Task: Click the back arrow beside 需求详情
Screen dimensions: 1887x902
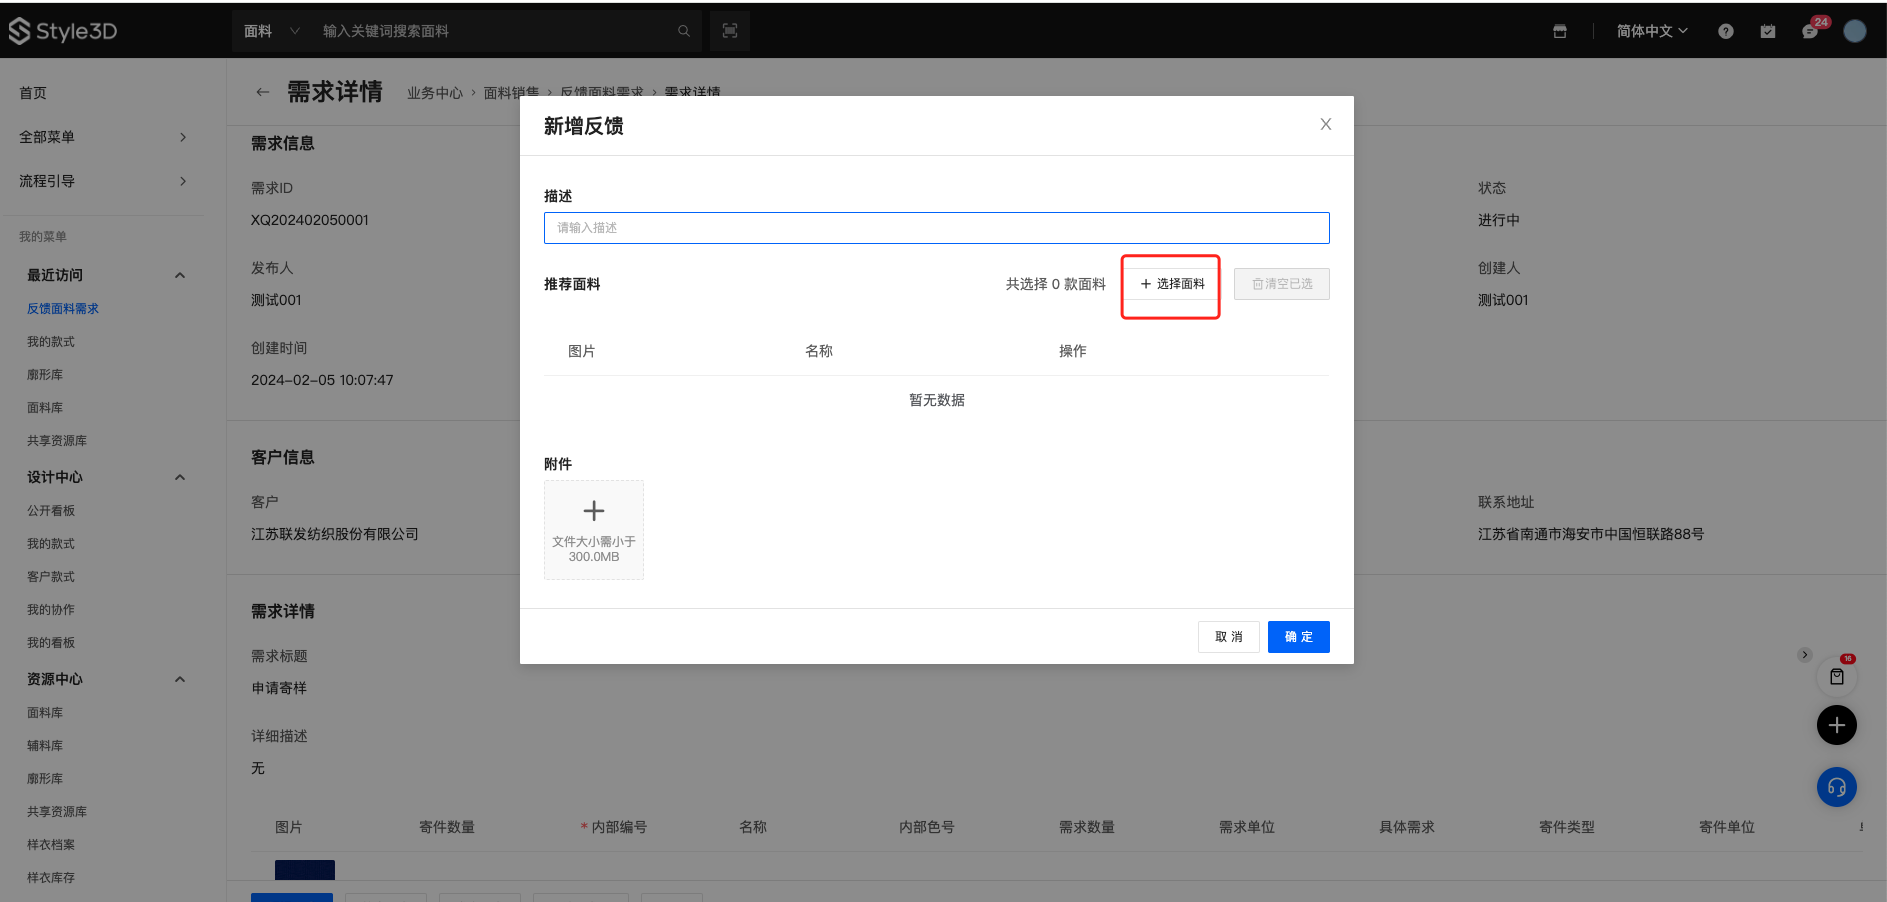Action: (x=262, y=92)
